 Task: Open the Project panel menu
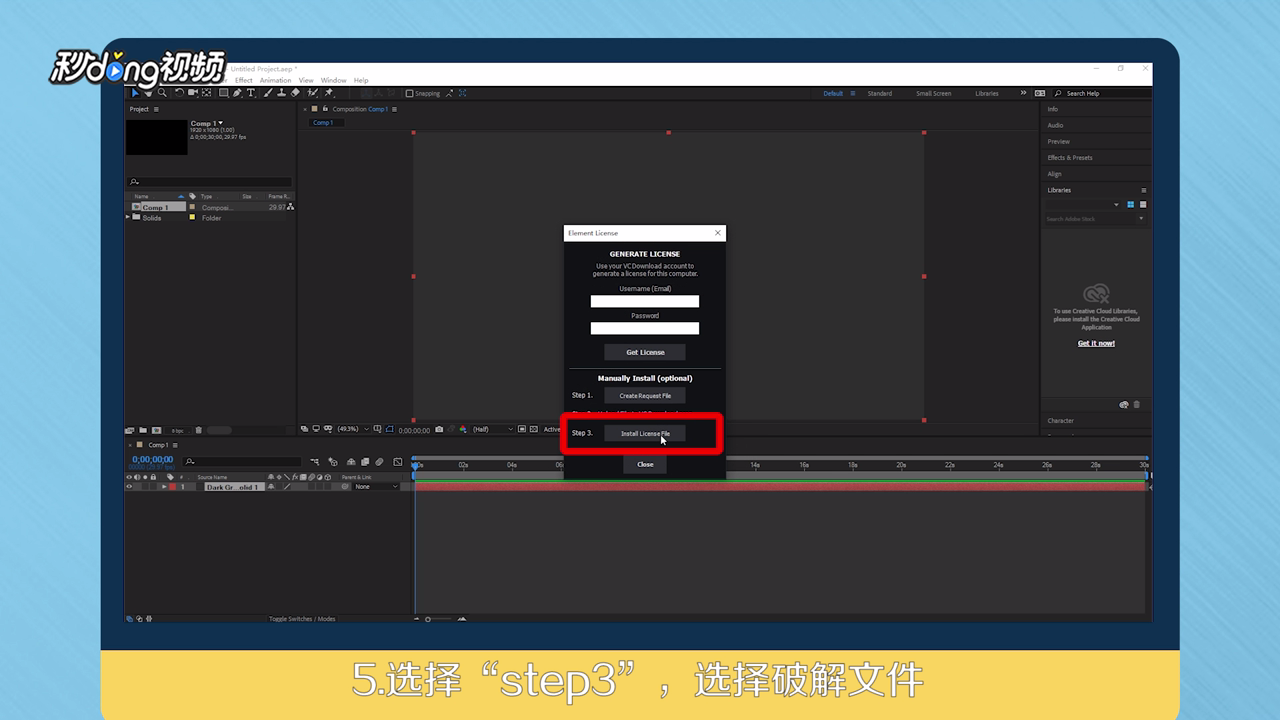(x=156, y=109)
